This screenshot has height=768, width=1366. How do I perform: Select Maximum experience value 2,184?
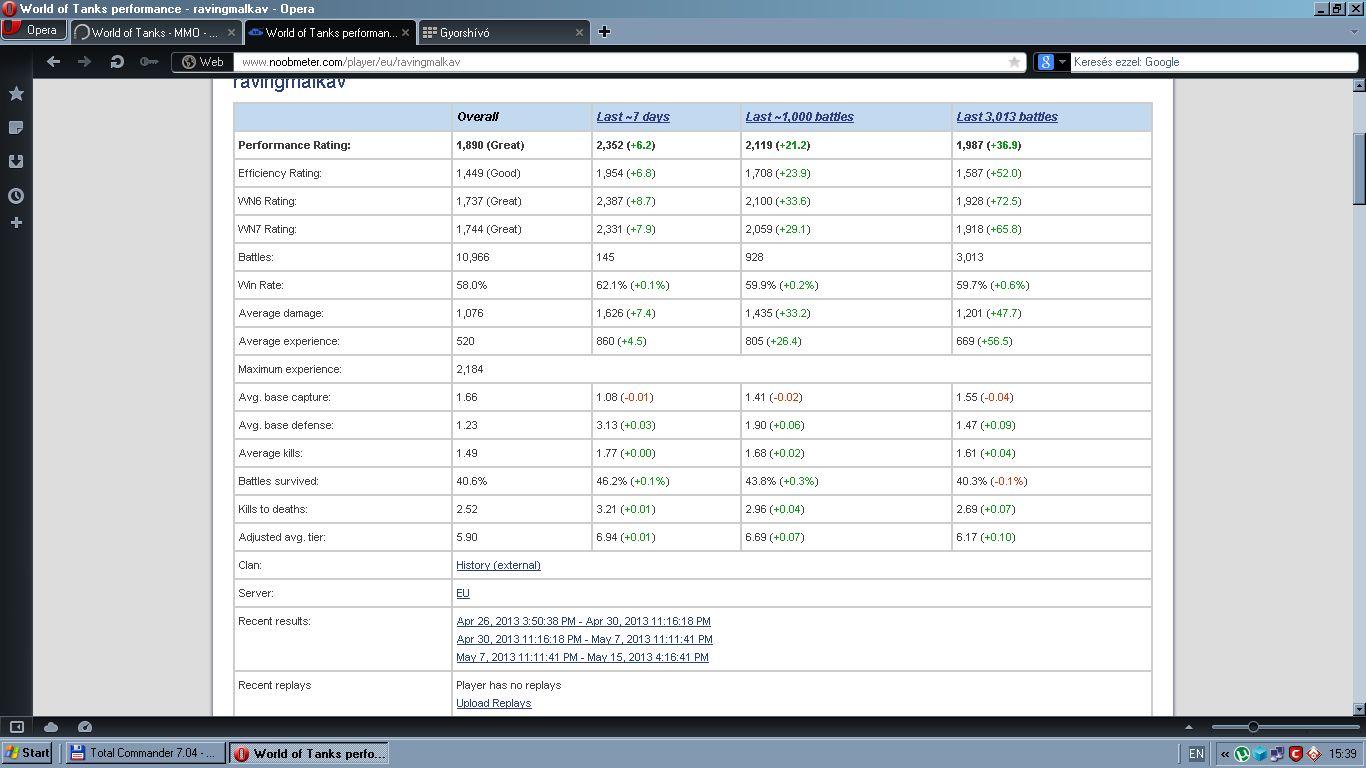tap(470, 369)
